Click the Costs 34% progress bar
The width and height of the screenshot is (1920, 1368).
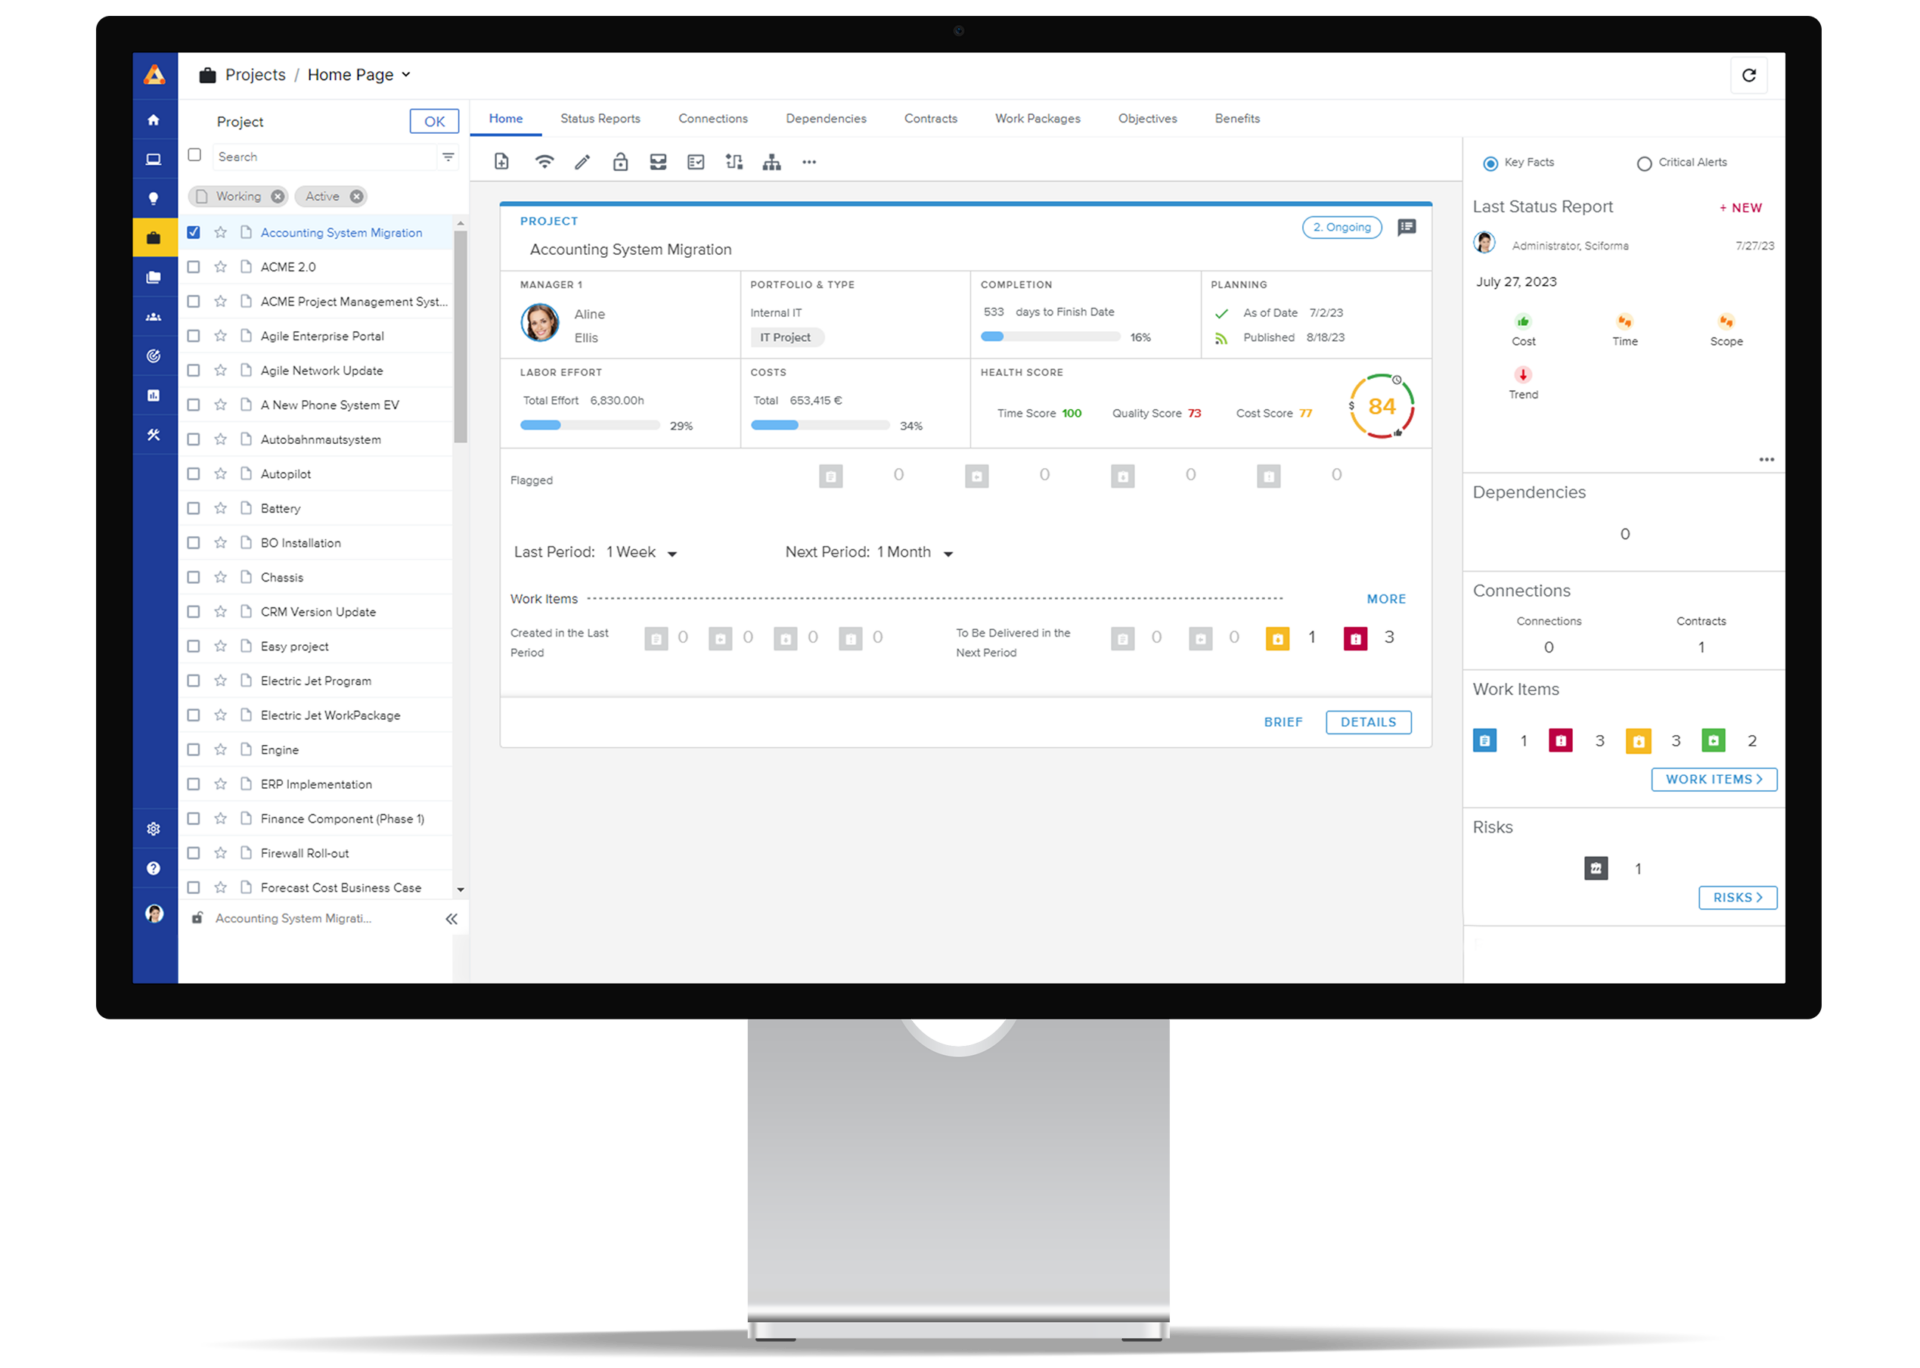click(820, 425)
